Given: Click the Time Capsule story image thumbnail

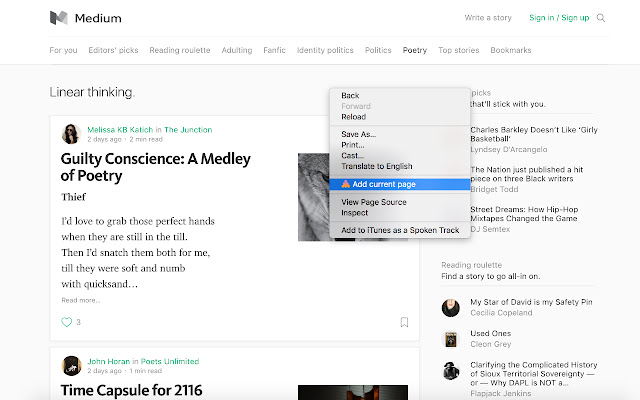Looking at the screenshot, I should (x=353, y=392).
